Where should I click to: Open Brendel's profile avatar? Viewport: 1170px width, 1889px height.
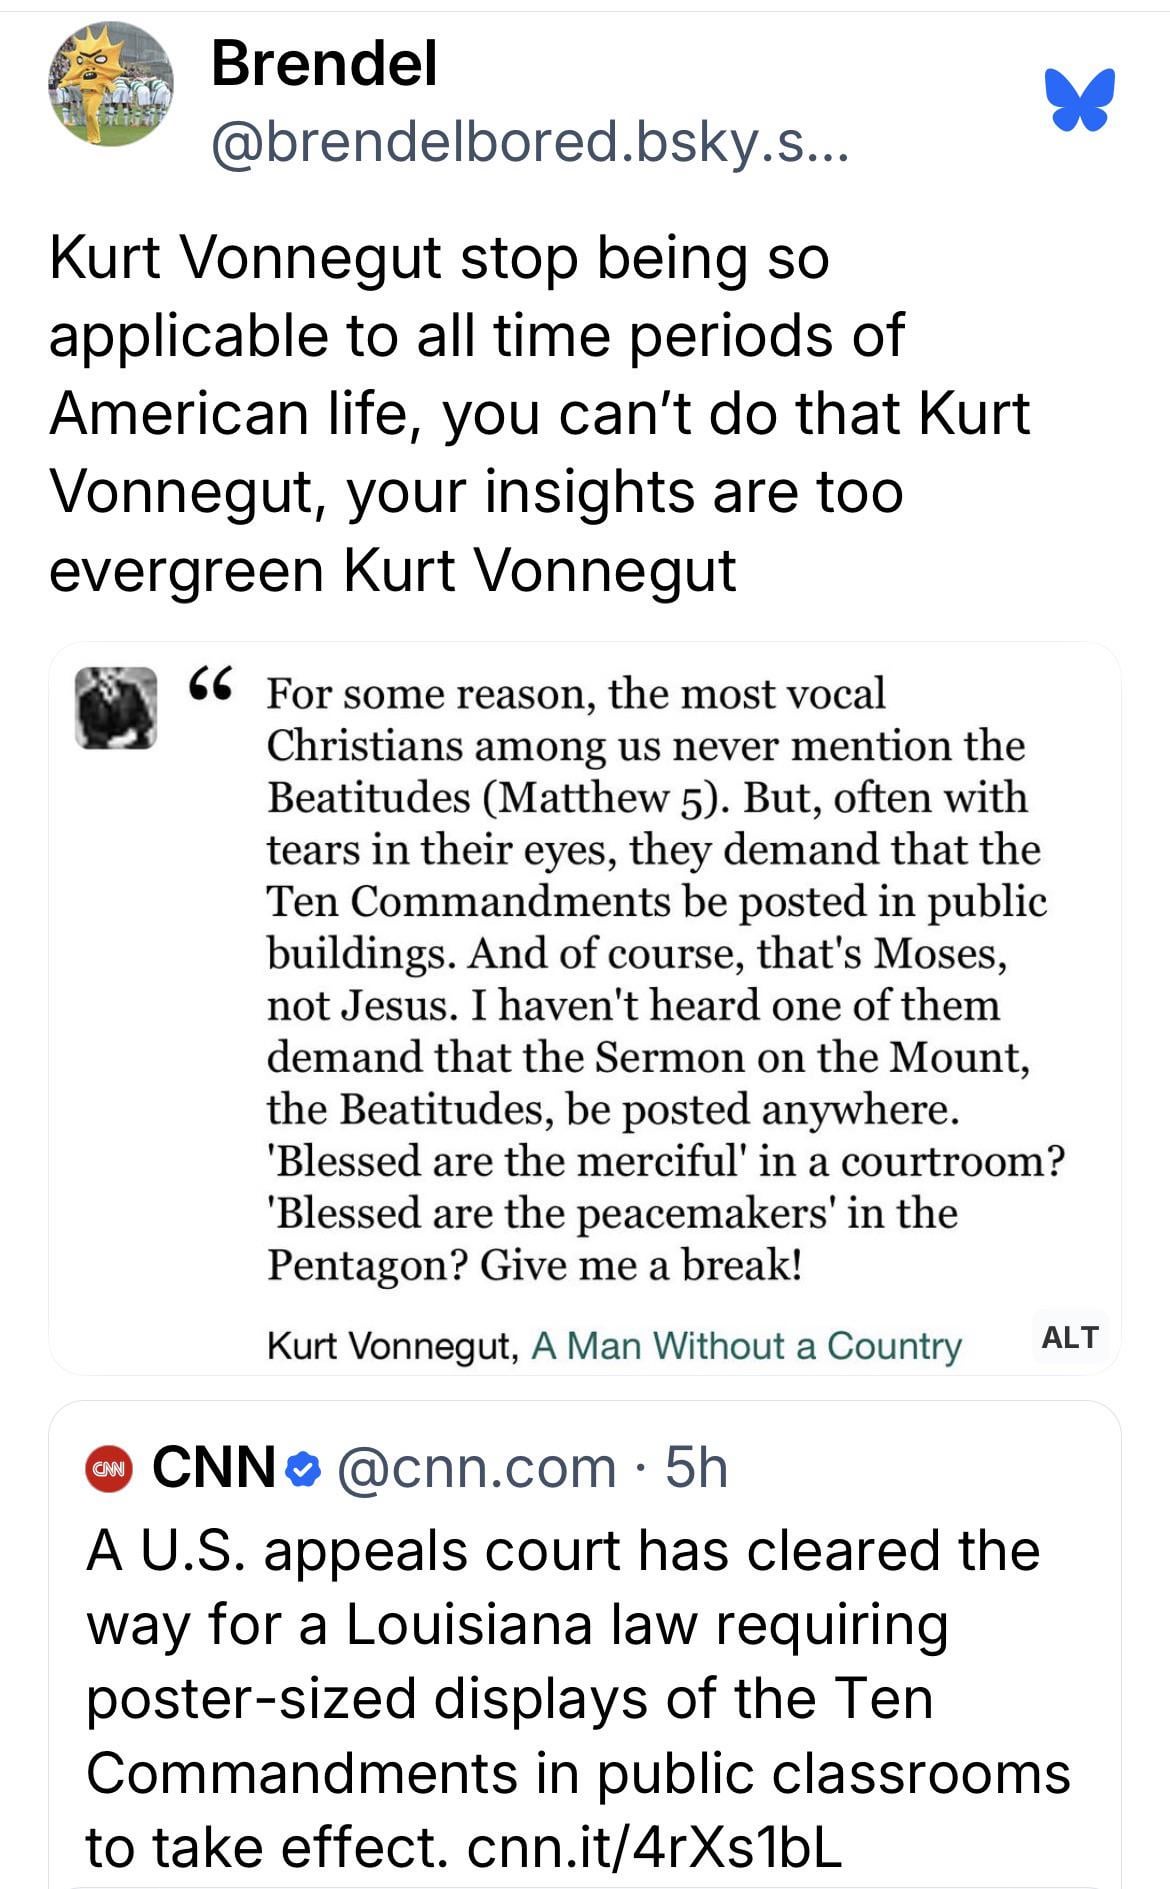point(110,85)
